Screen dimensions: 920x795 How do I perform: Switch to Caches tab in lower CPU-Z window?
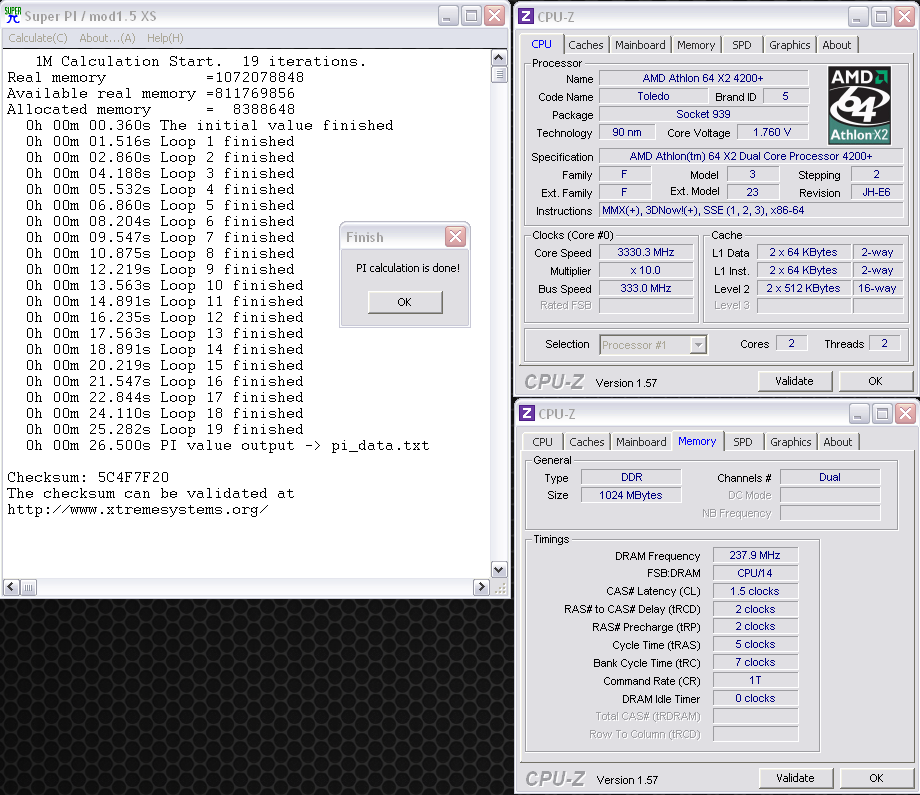(587, 442)
